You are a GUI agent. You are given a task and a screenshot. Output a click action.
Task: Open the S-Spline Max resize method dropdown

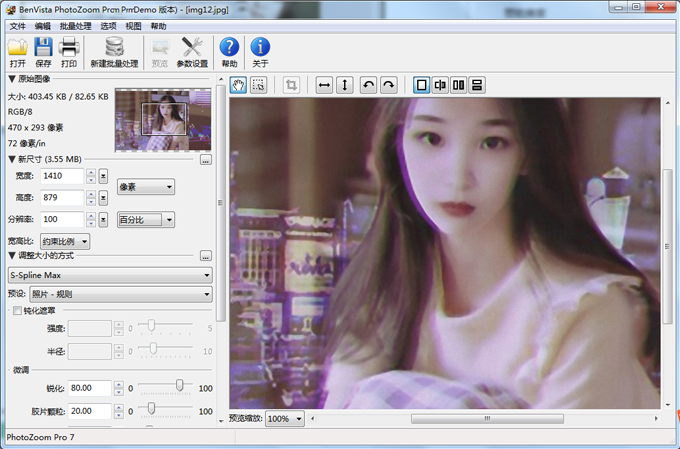coord(110,274)
